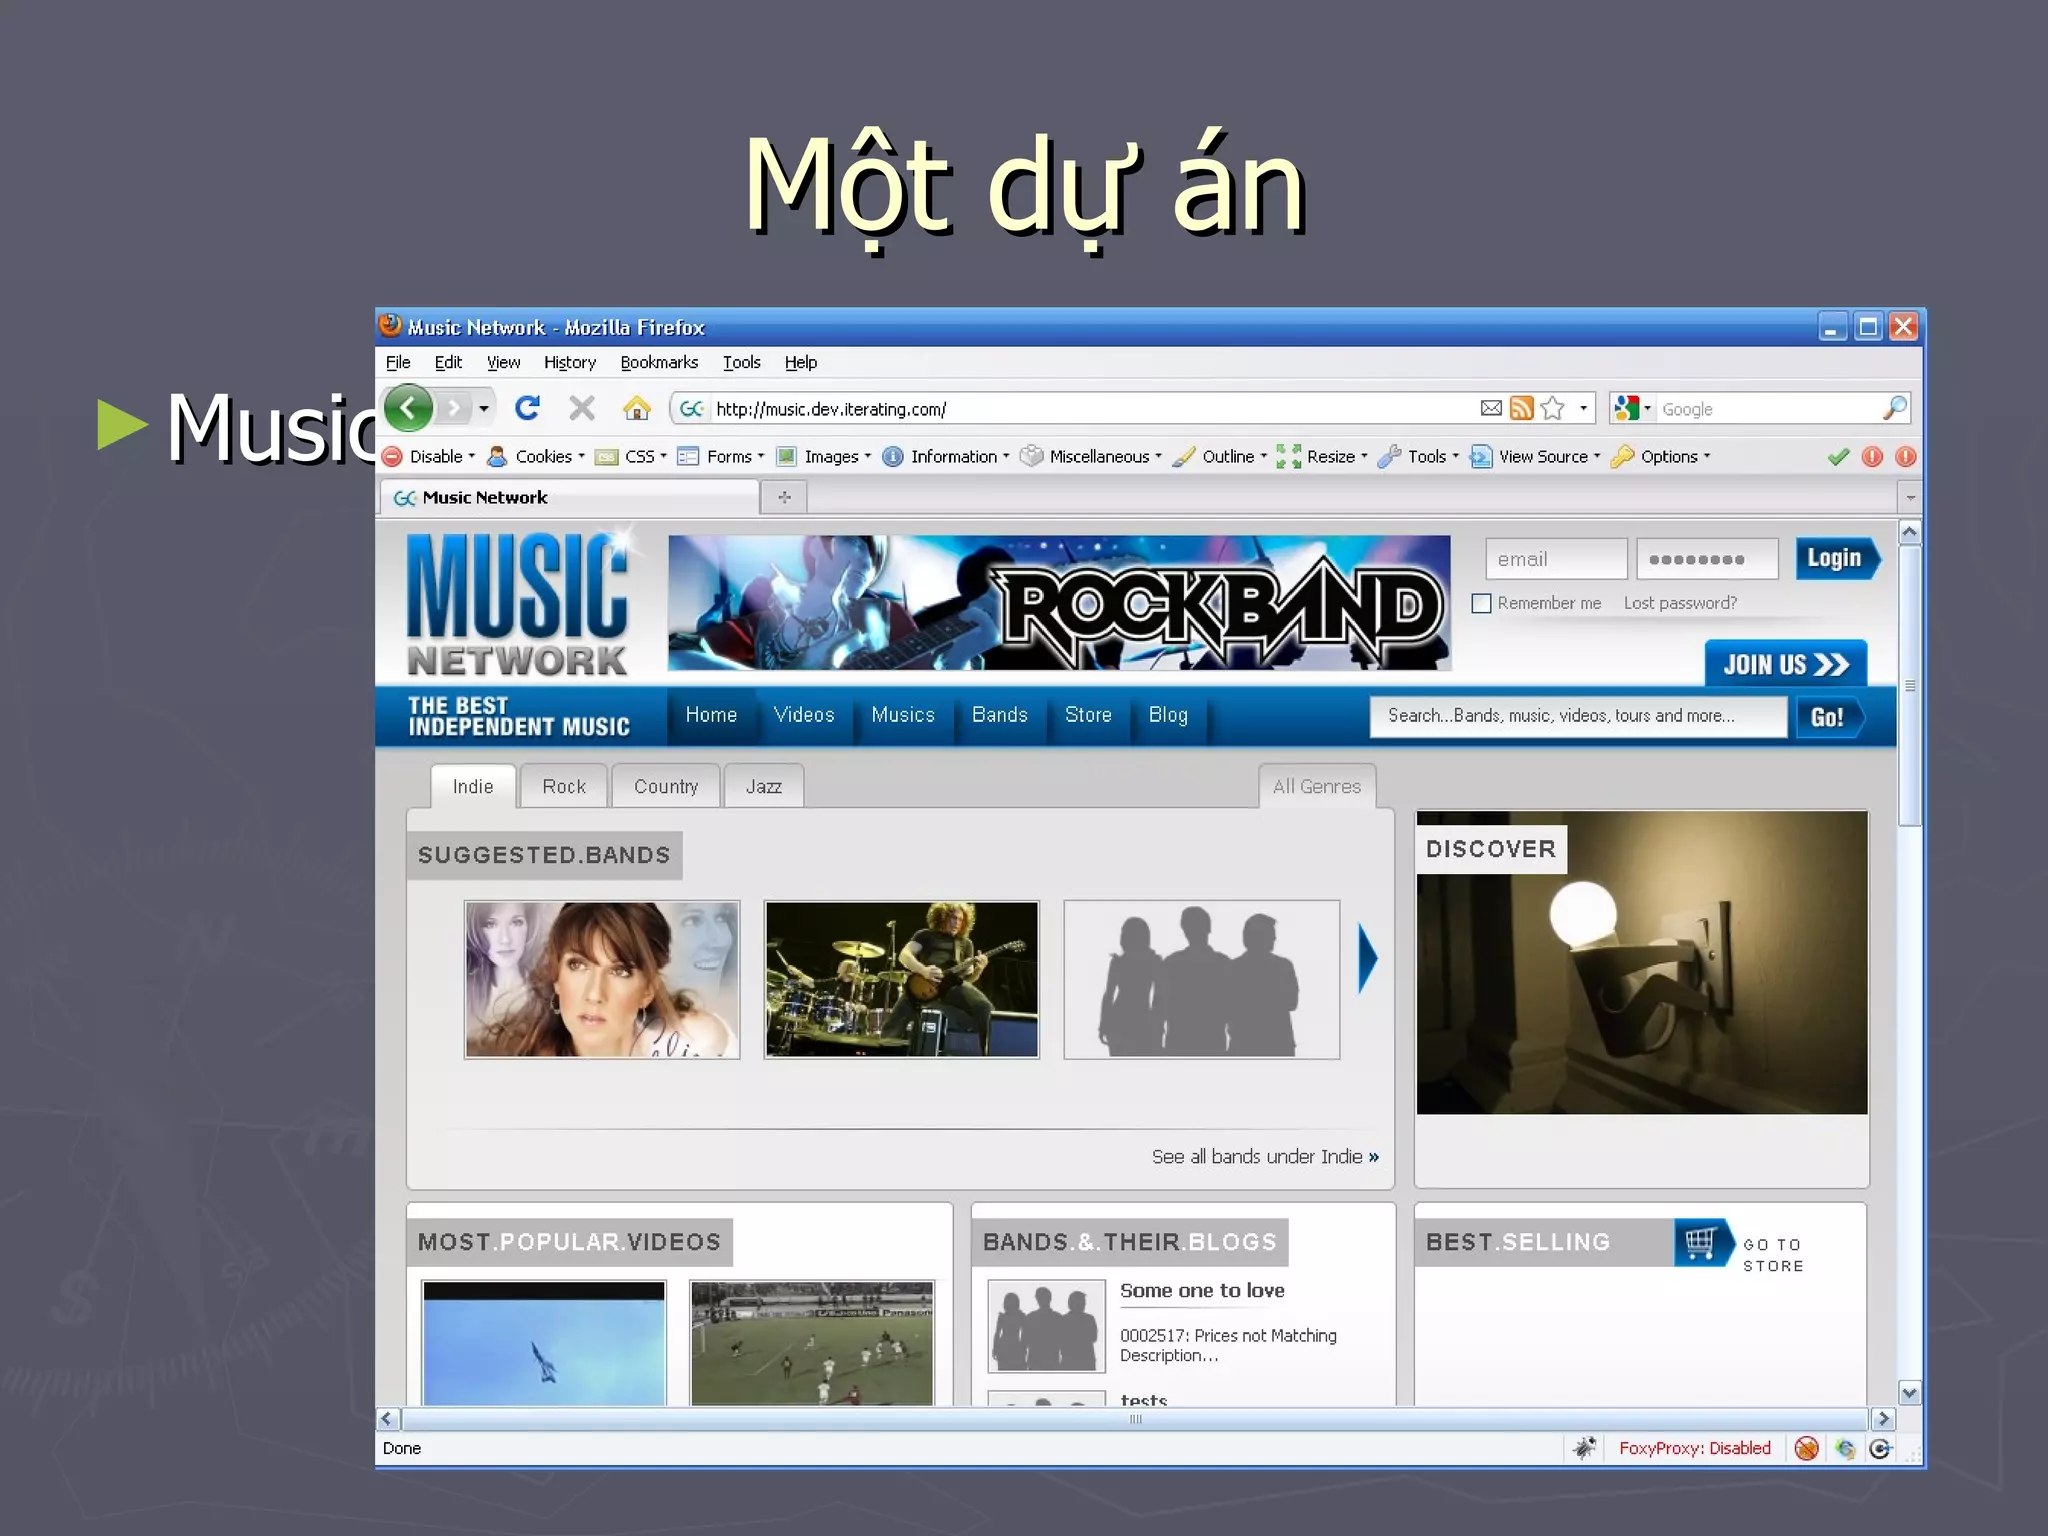This screenshot has width=2048, height=1536.
Task: Click the Login button
Action: pos(1837,558)
